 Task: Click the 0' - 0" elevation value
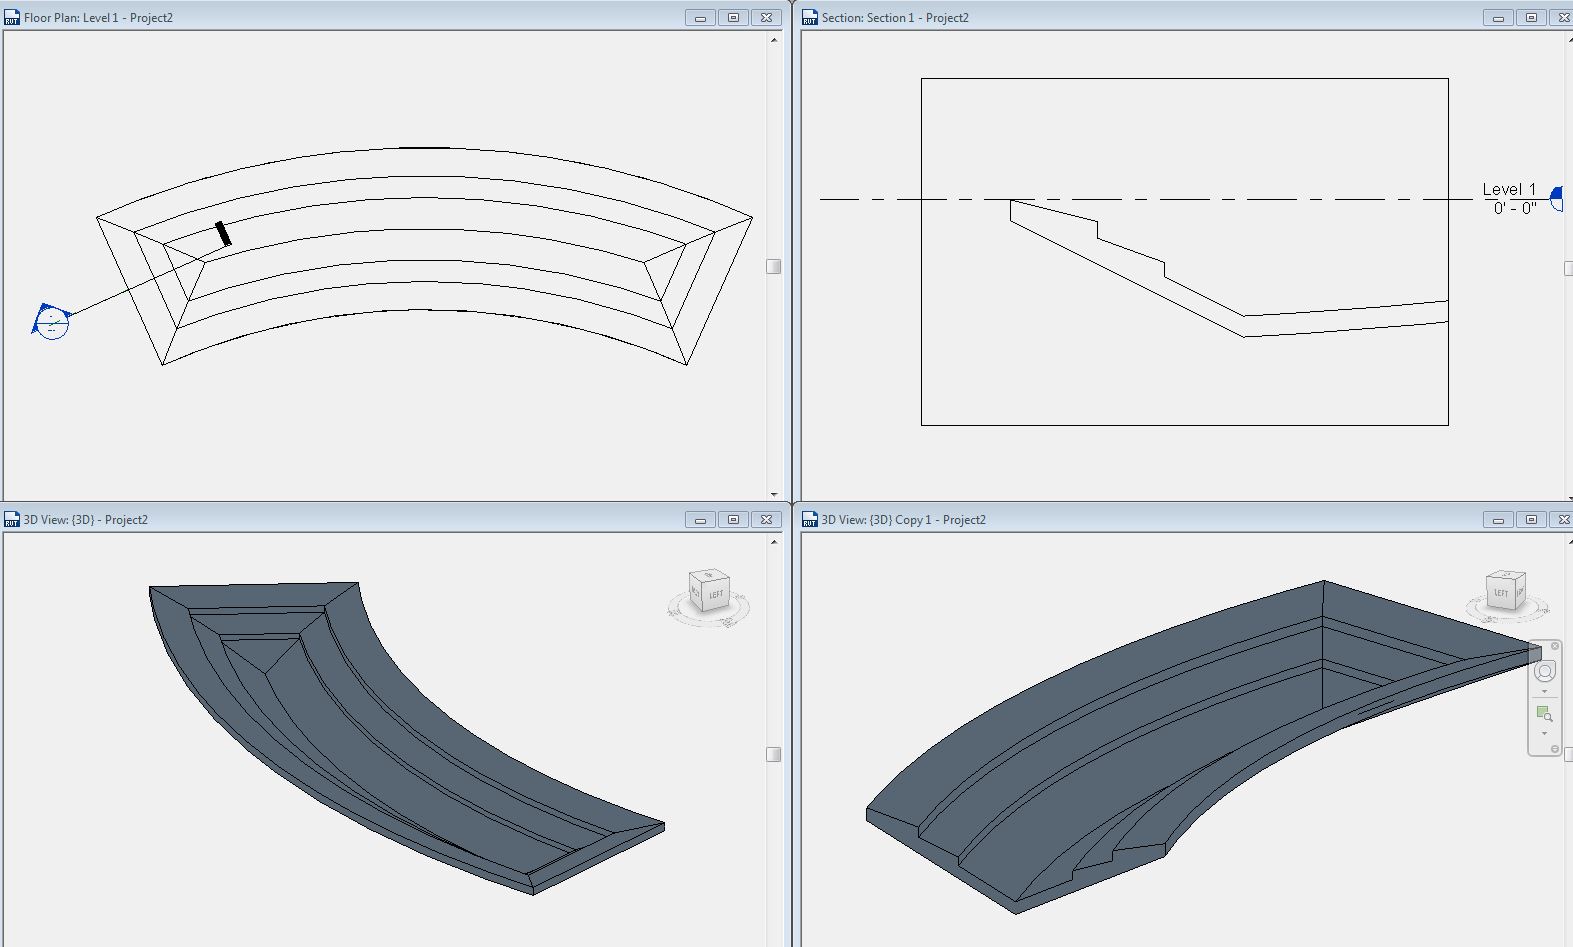[1515, 208]
